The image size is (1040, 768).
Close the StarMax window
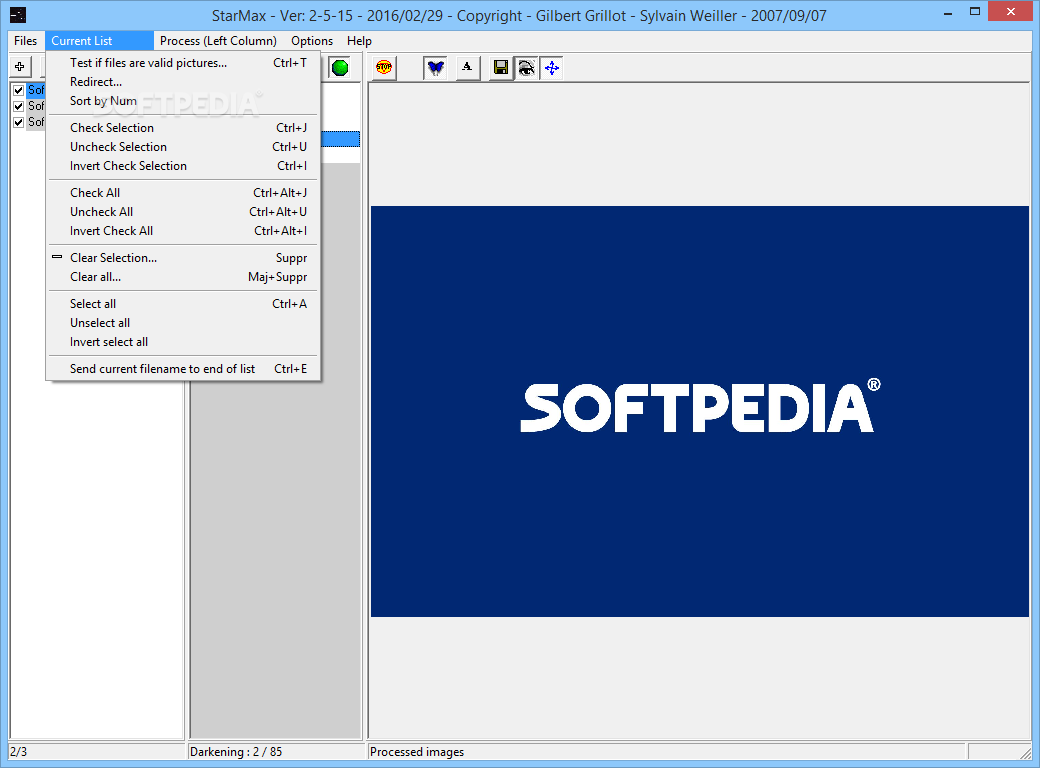(1011, 11)
